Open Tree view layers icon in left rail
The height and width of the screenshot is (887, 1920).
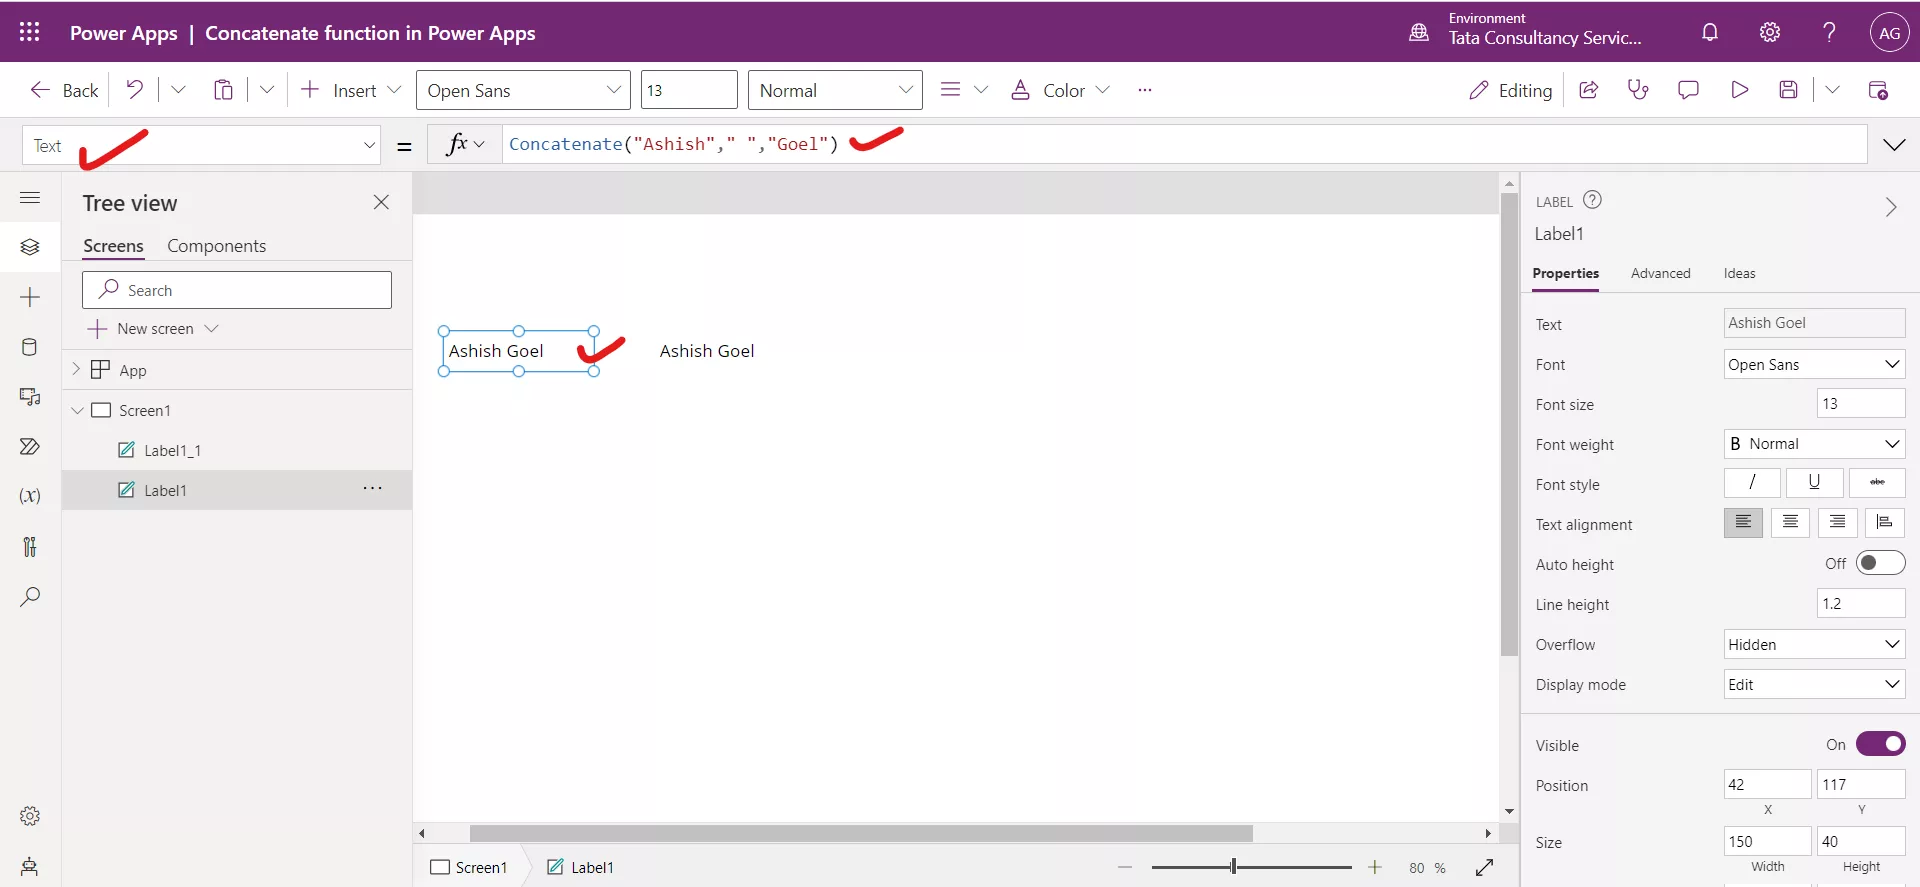[30, 246]
